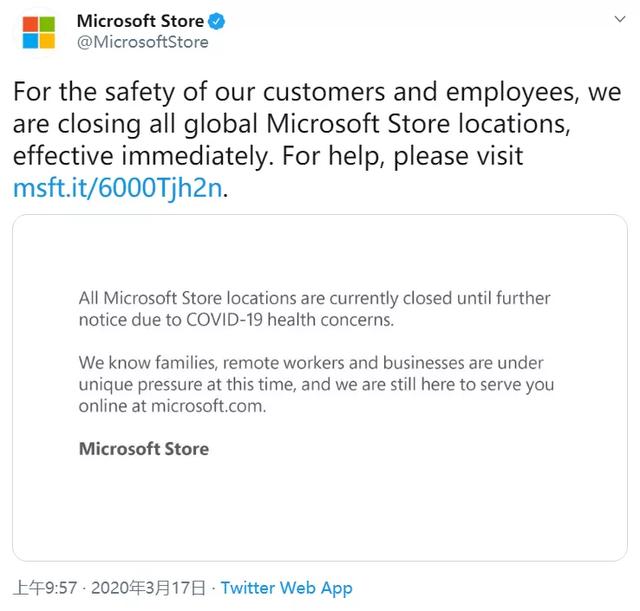
Task: Click the blue verified badge icon
Action: (x=217, y=21)
